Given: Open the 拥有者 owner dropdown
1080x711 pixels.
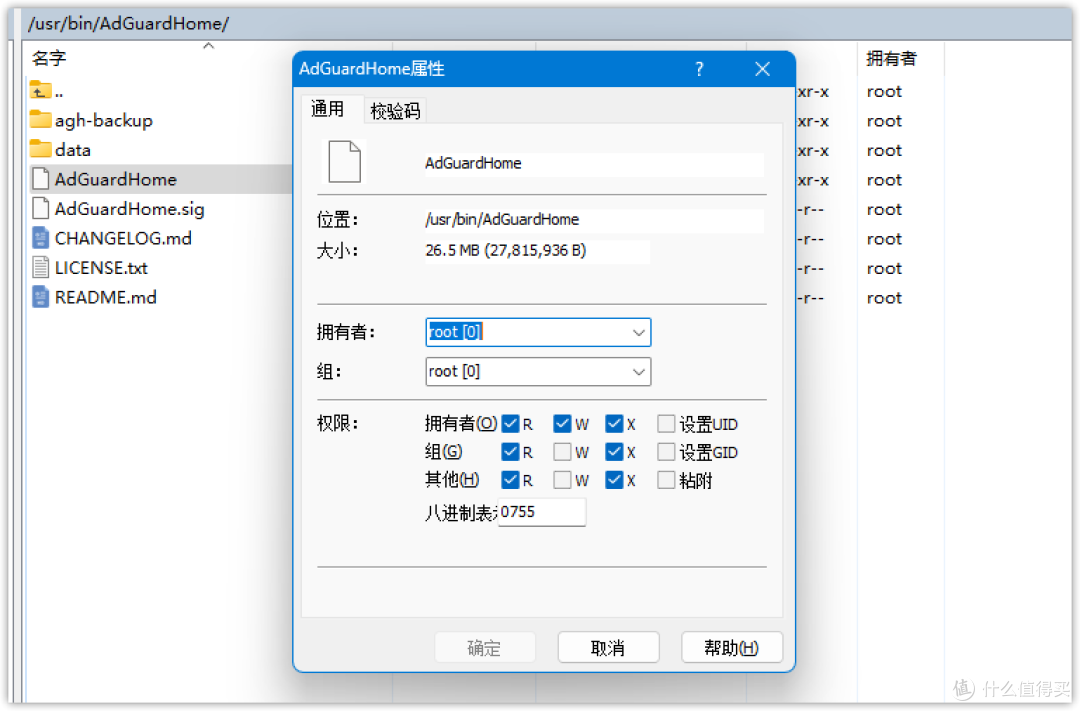Looking at the screenshot, I should (637, 332).
